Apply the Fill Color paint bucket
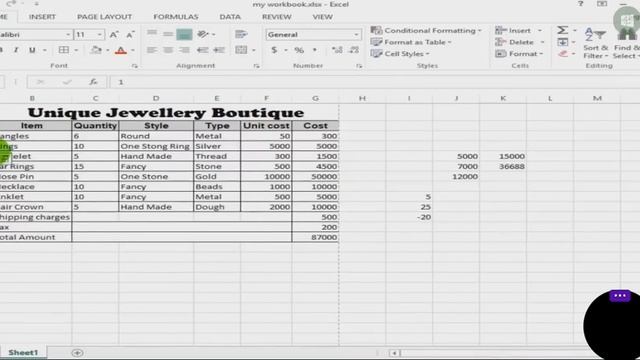This screenshot has width=640, height=360. tap(96, 50)
